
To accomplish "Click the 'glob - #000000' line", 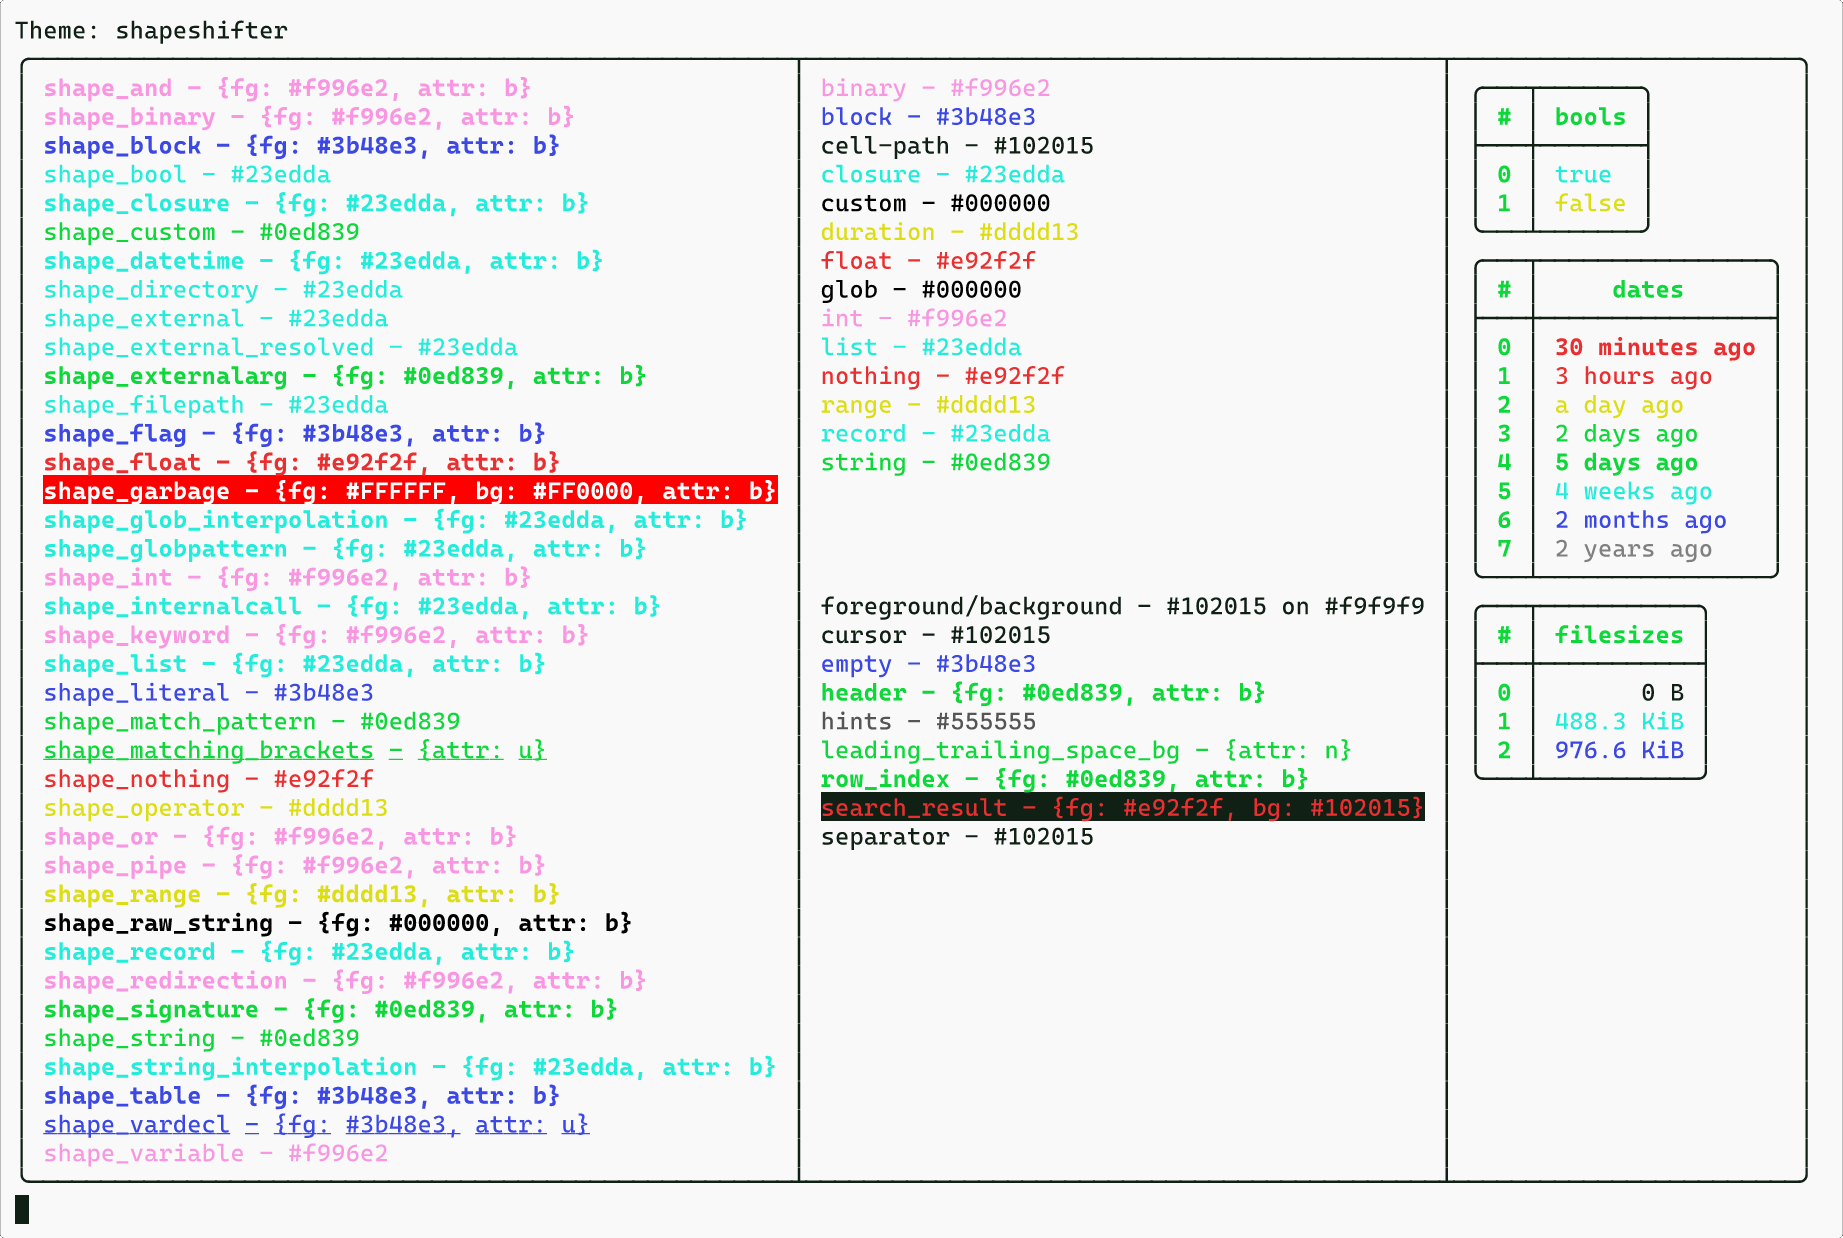I will [x=921, y=290].
